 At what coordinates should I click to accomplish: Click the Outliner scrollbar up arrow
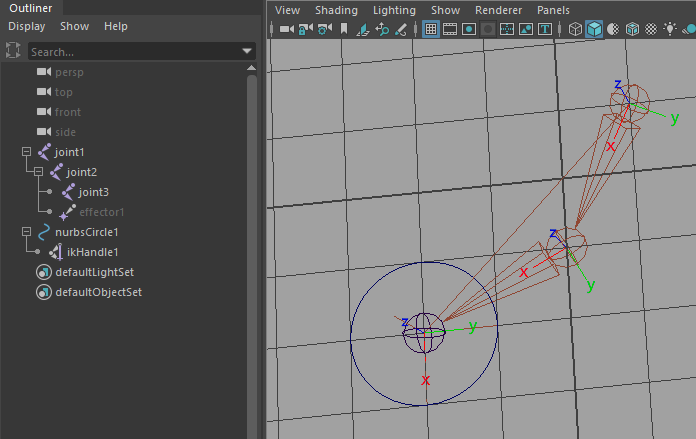pyautogui.click(x=251, y=68)
